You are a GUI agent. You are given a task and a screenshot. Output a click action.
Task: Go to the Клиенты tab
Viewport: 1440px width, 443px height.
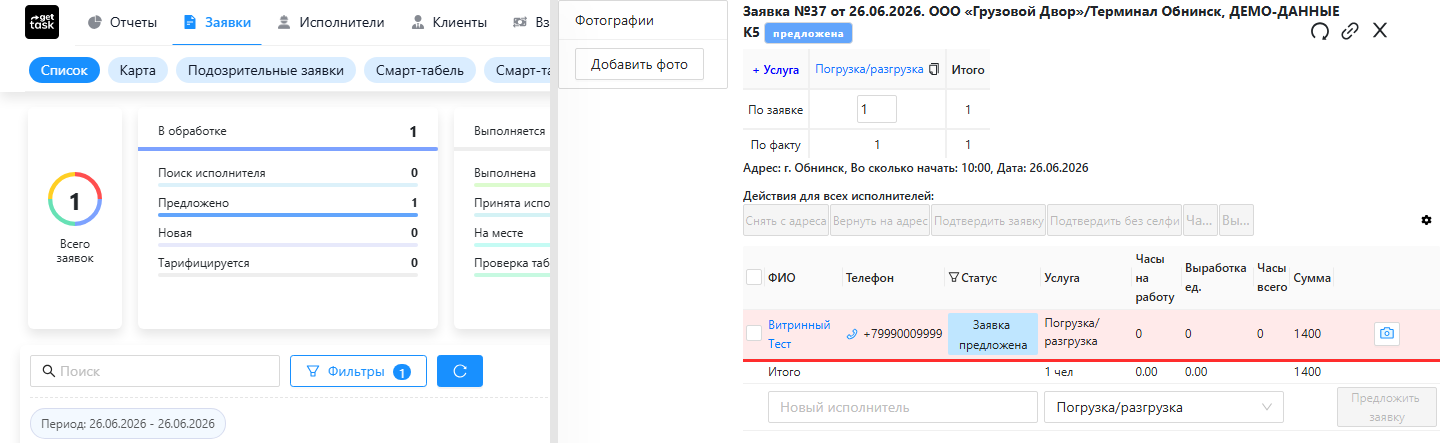(448, 22)
